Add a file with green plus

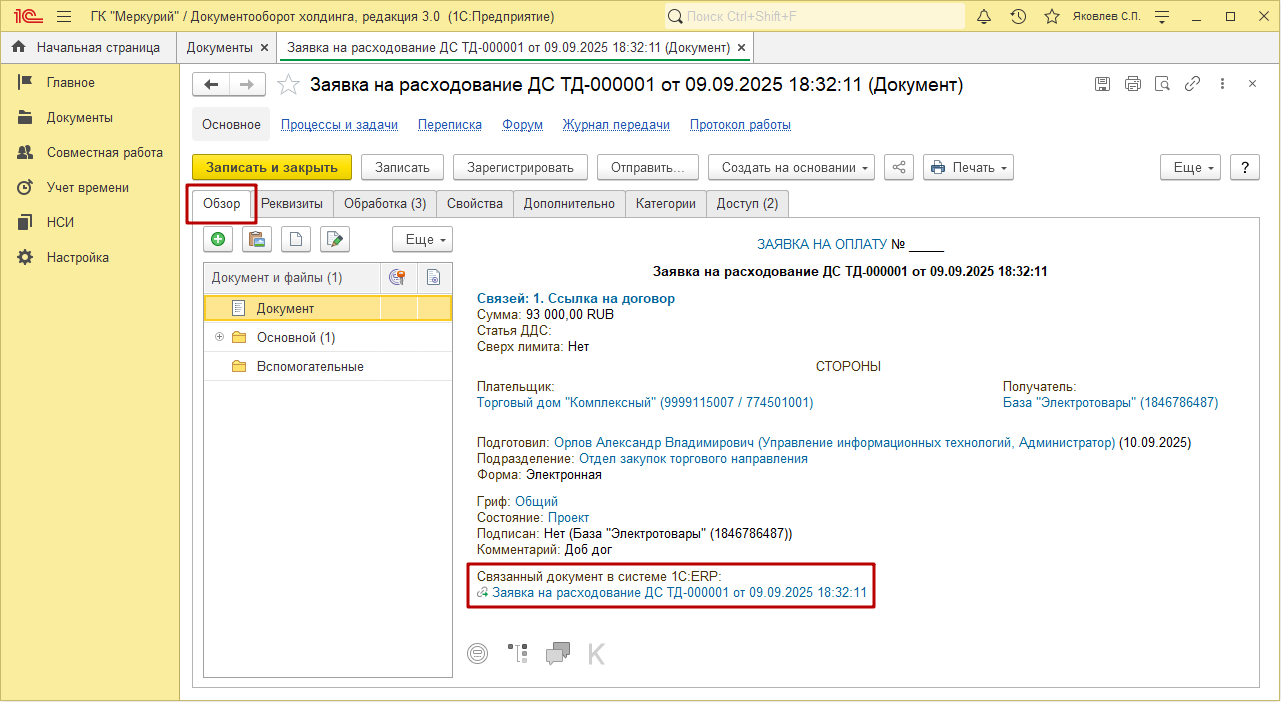click(218, 239)
